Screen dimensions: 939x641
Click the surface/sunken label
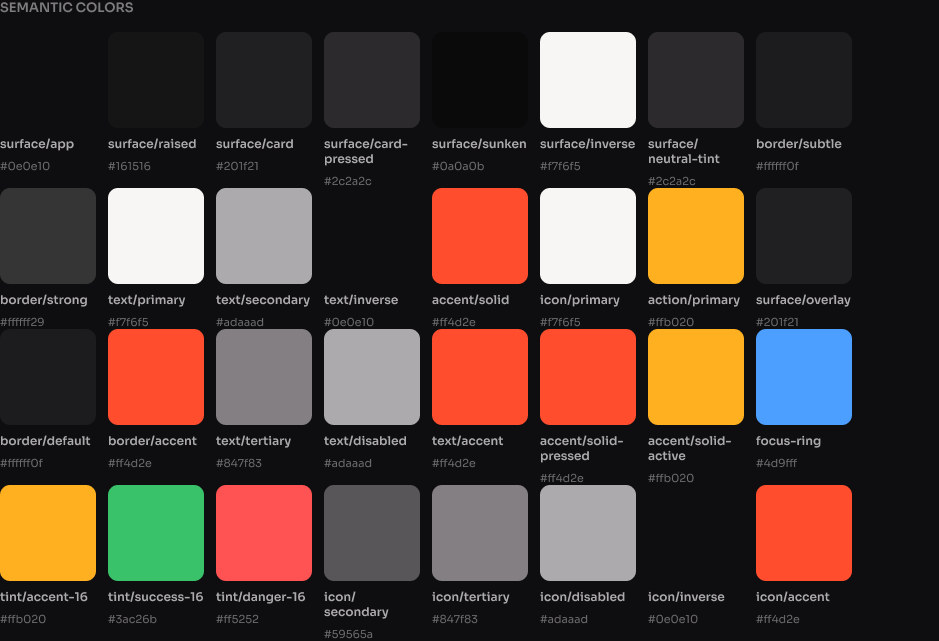click(479, 144)
